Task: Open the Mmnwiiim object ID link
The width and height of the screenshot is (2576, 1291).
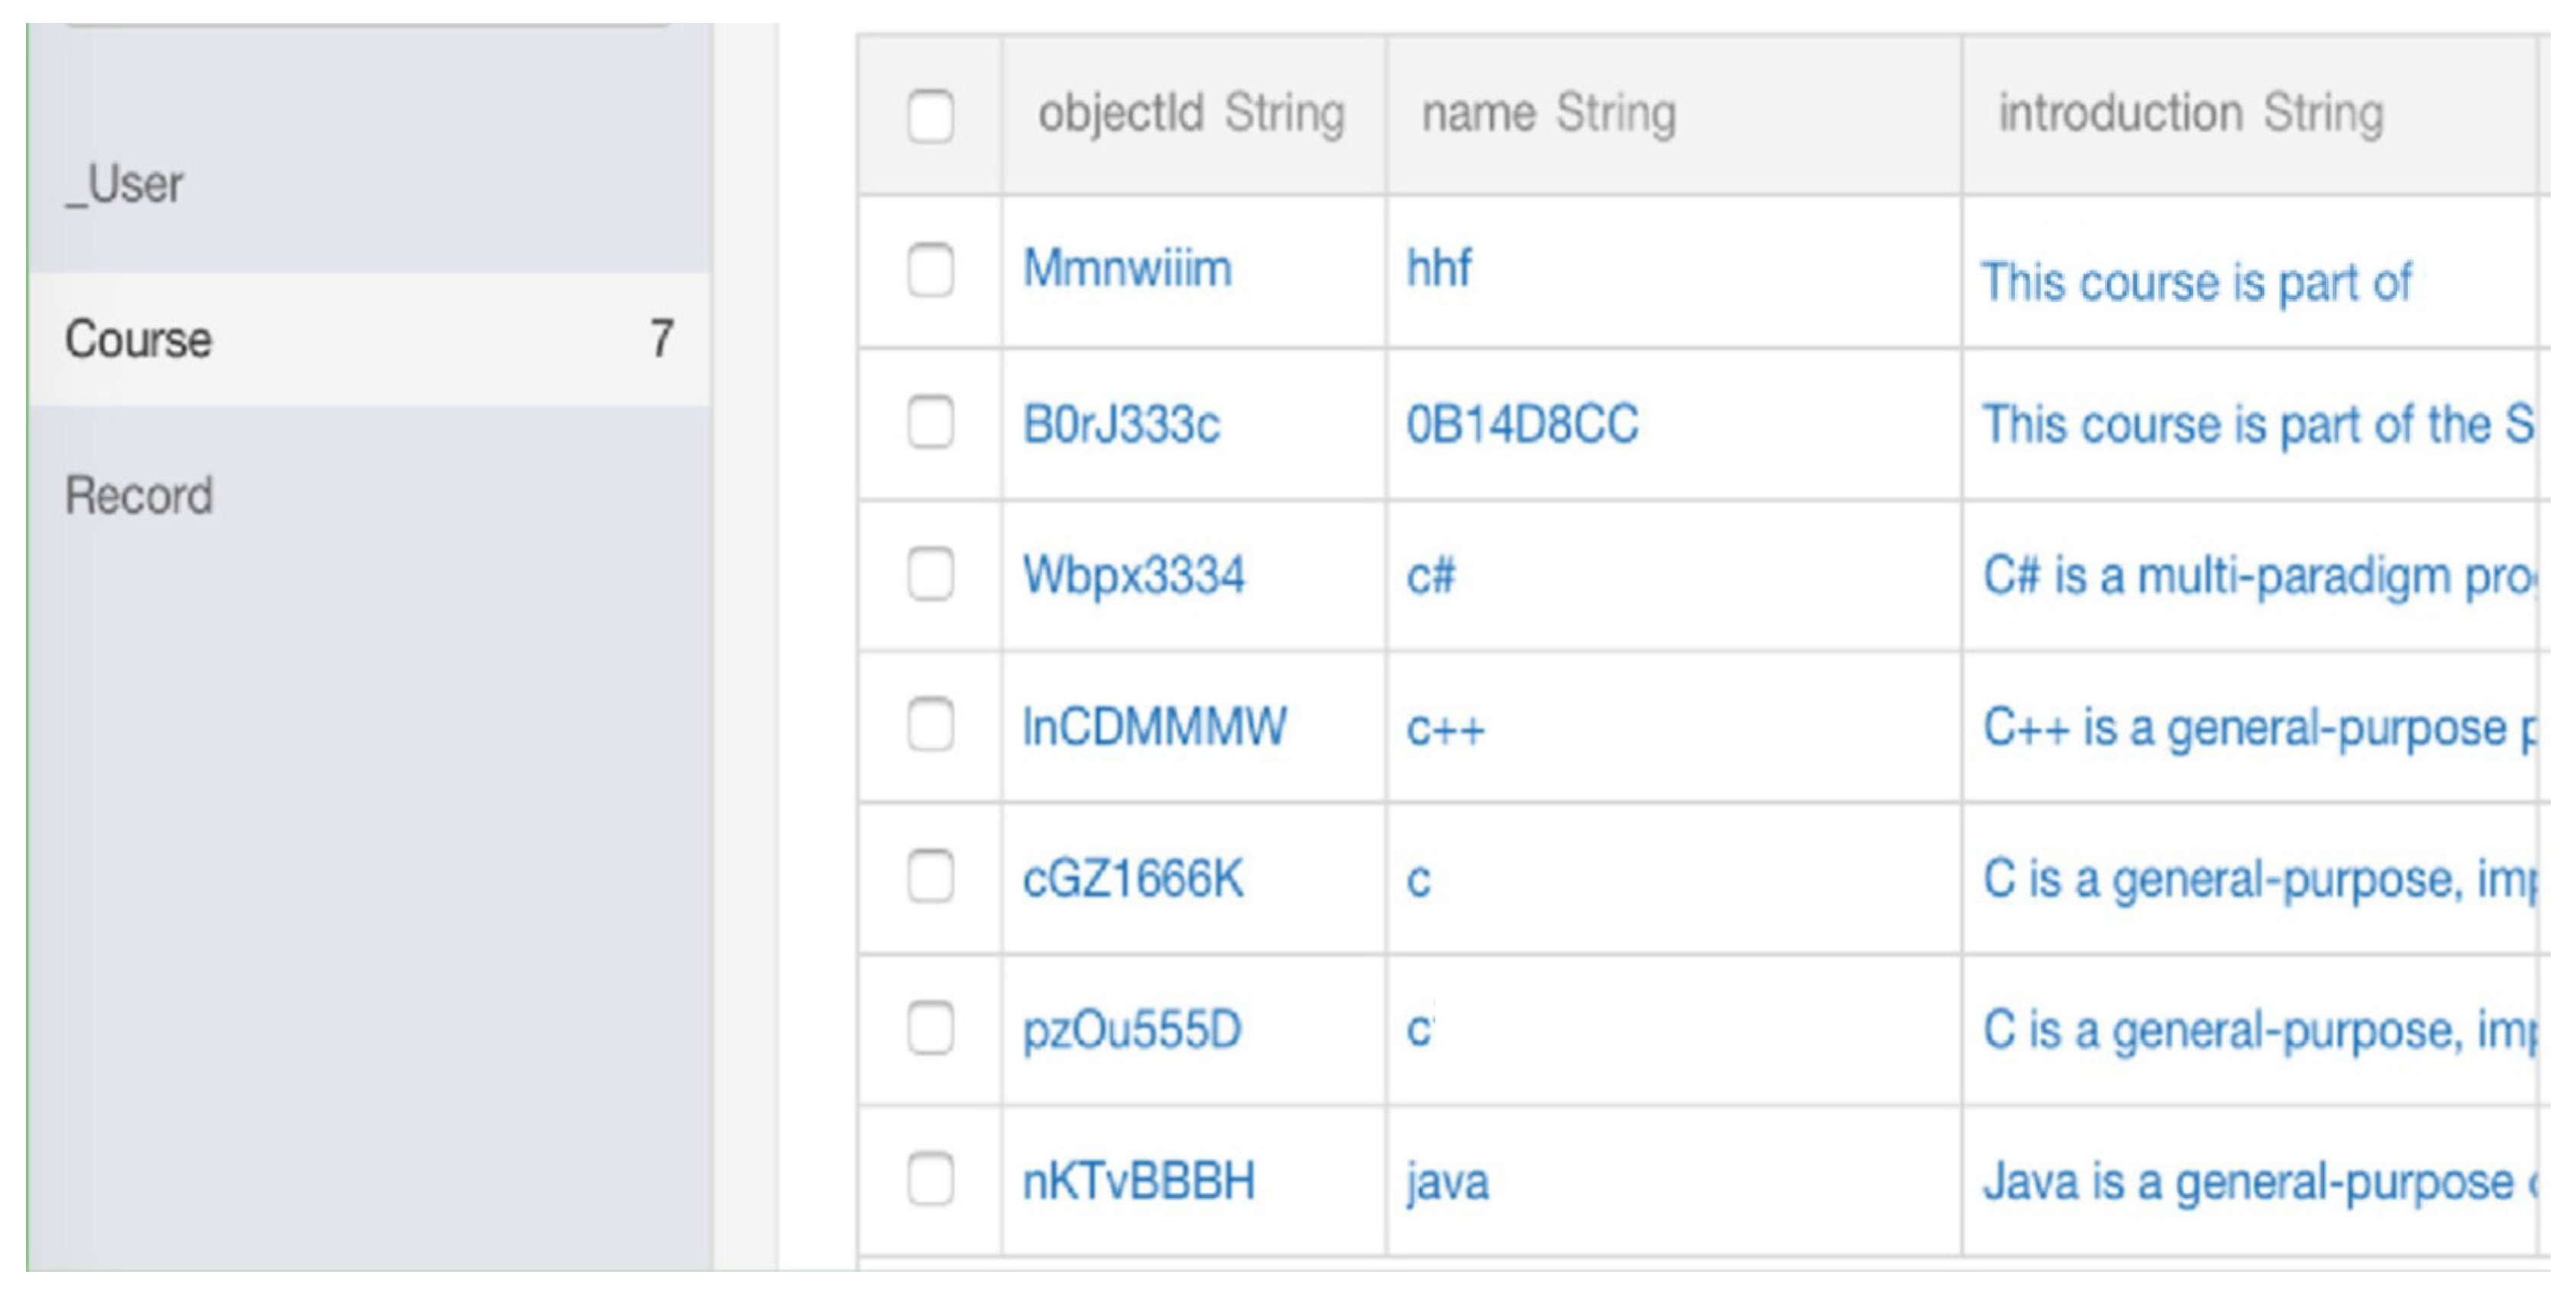Action: click(x=1127, y=269)
